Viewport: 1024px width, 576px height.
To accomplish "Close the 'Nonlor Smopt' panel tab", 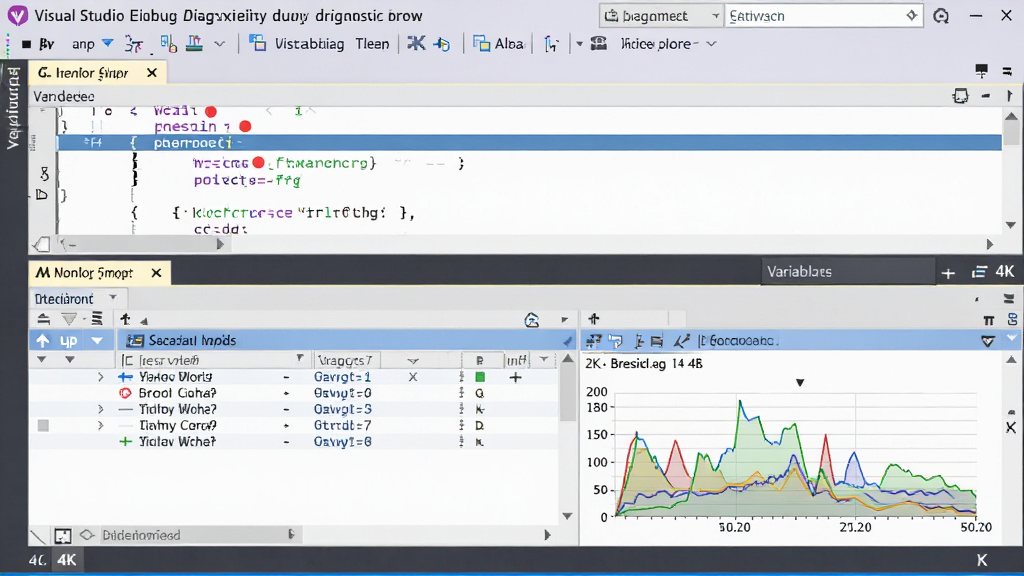I will (156, 273).
